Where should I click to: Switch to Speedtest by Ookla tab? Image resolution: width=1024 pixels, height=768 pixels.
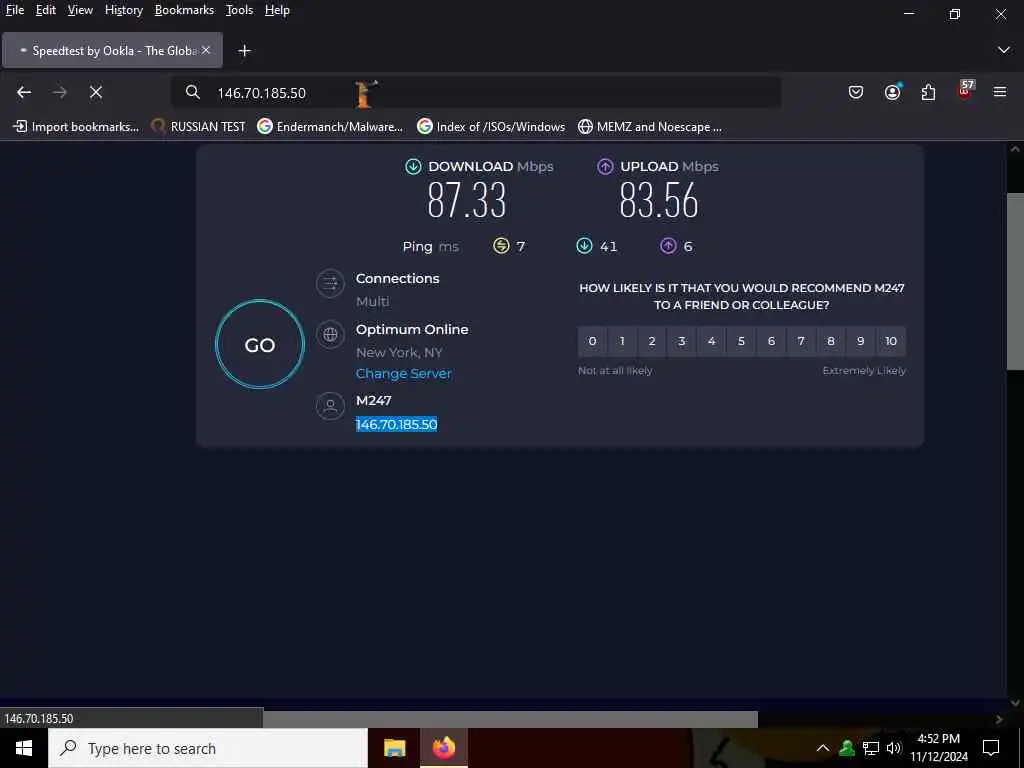[112, 50]
